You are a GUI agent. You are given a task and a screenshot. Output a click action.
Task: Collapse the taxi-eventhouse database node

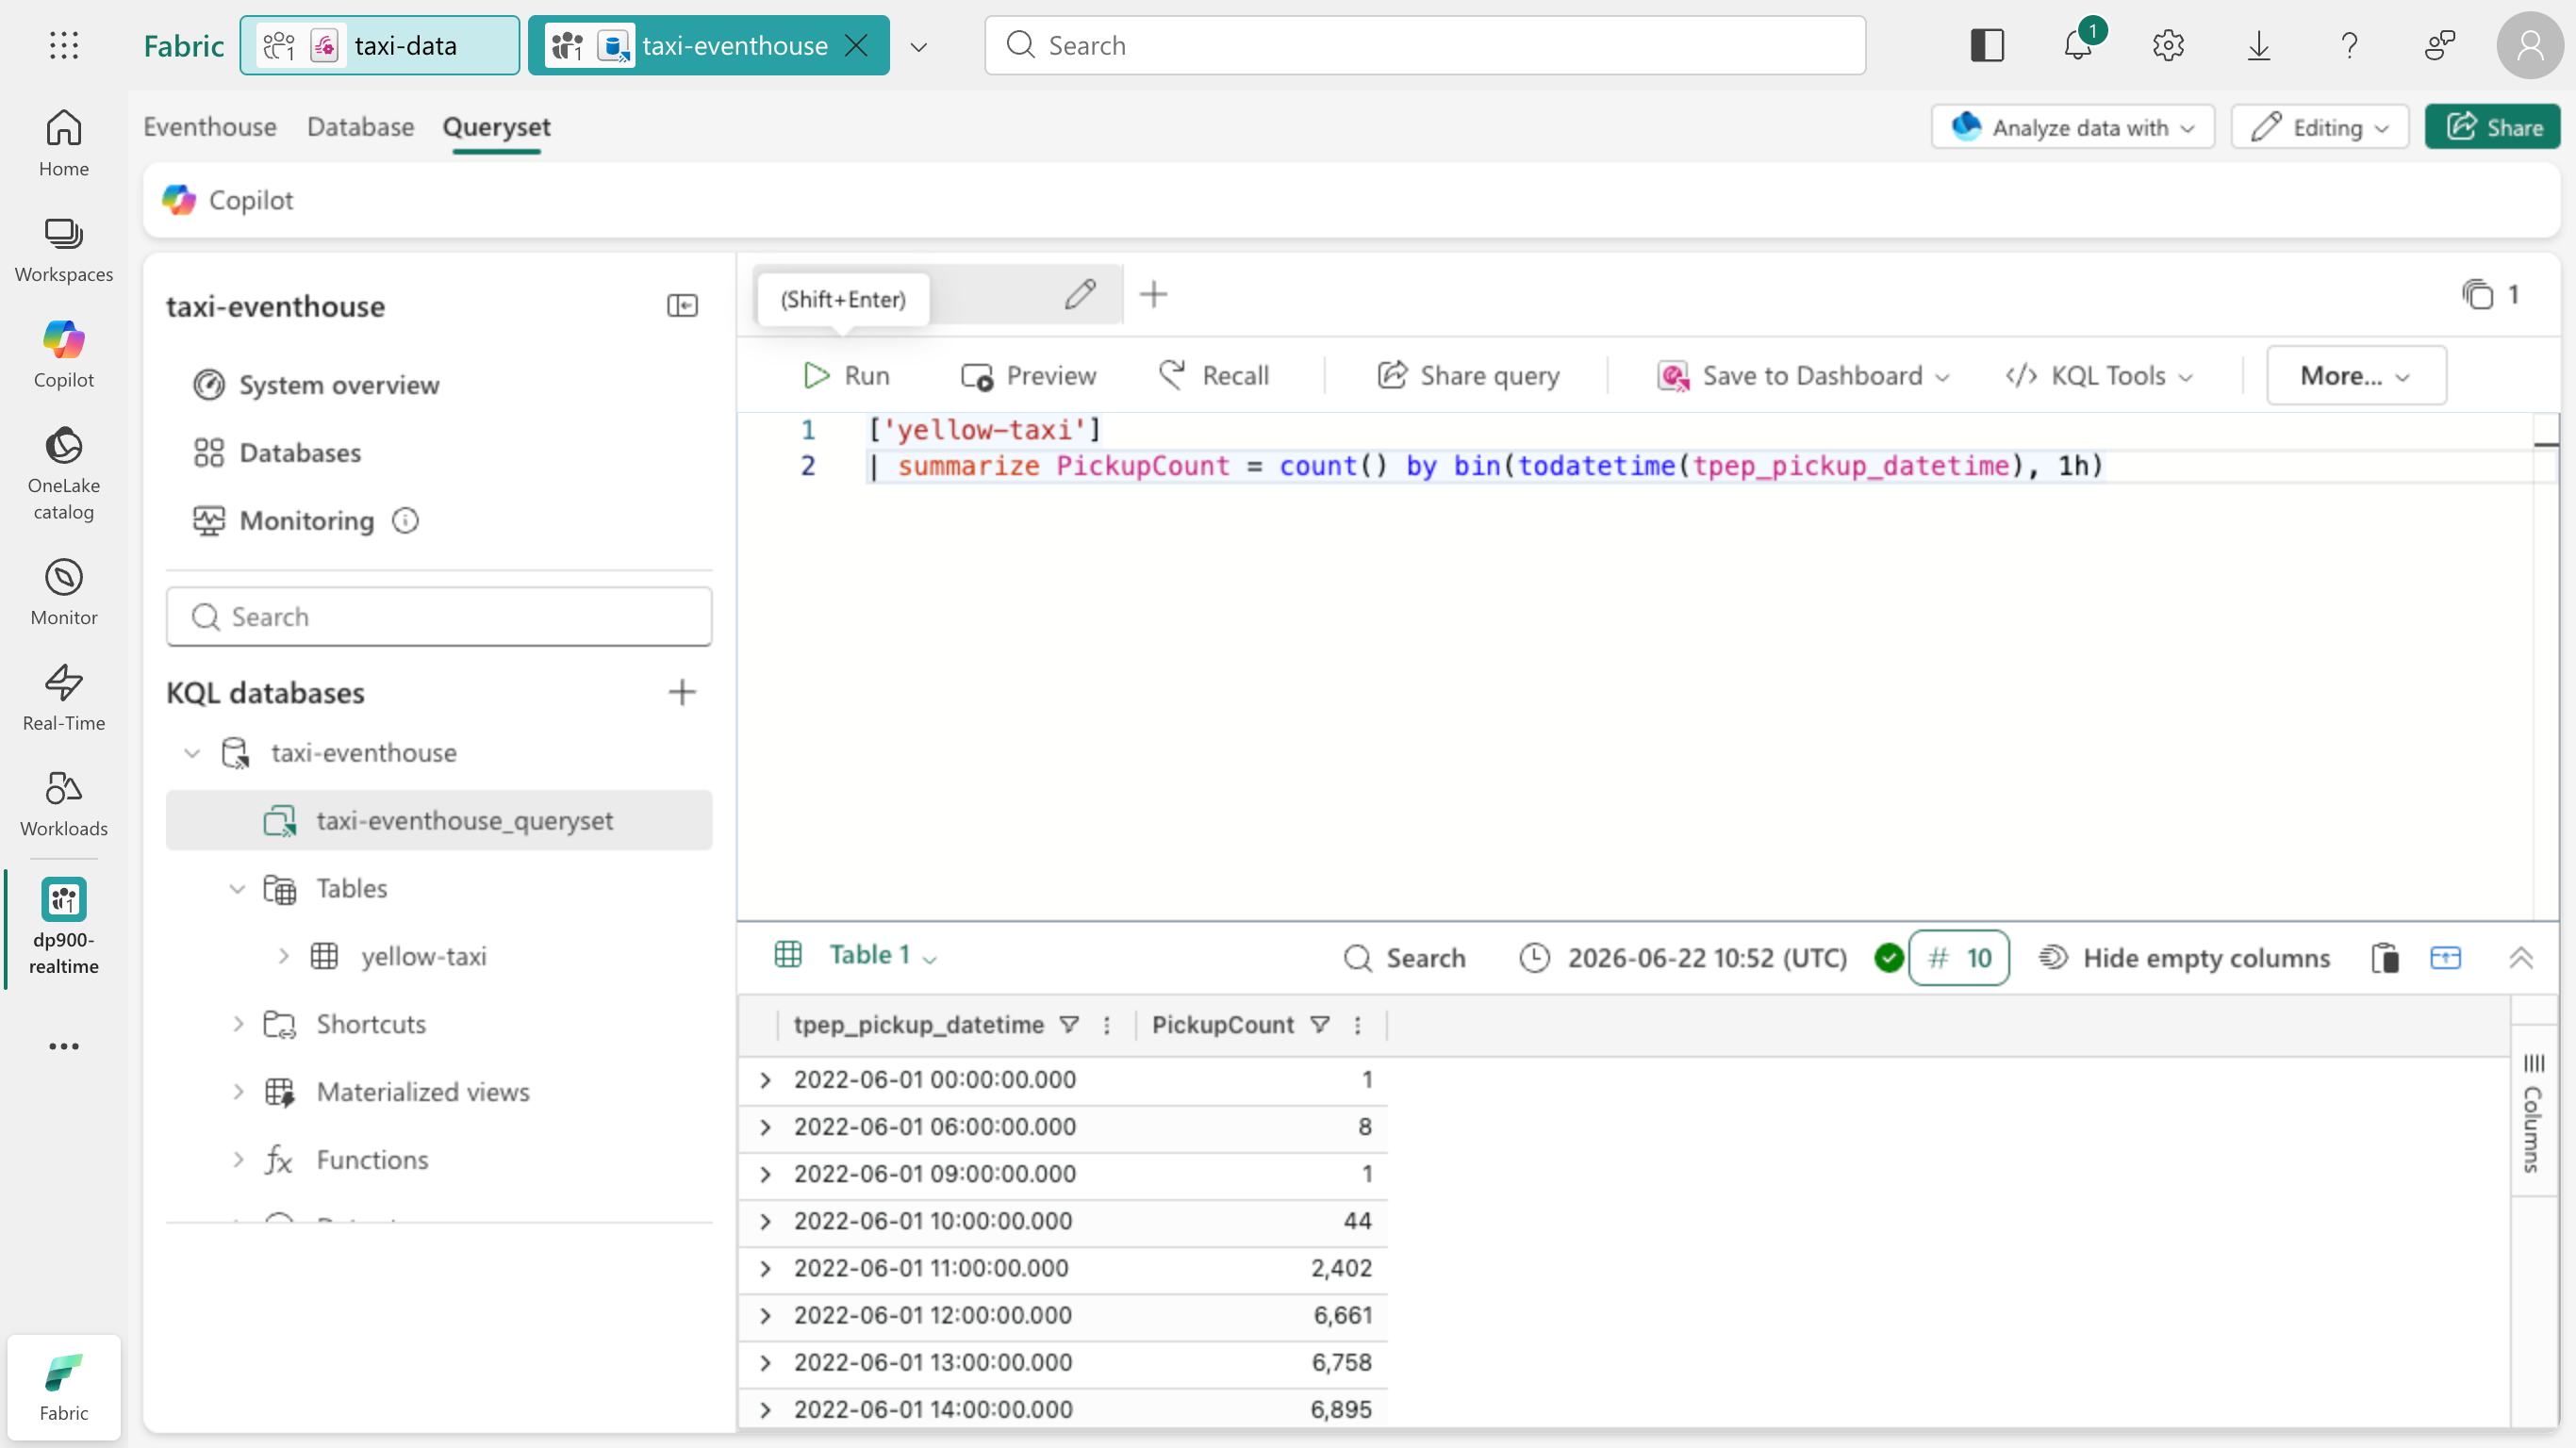(x=192, y=752)
